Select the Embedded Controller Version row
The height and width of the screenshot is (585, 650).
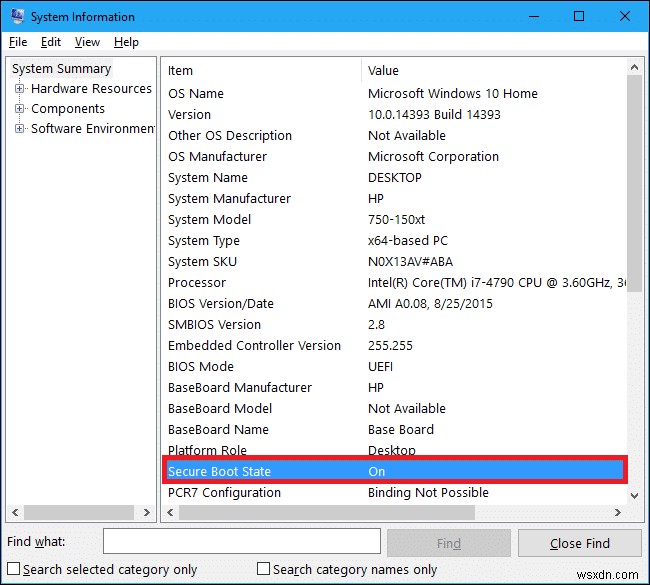394,346
